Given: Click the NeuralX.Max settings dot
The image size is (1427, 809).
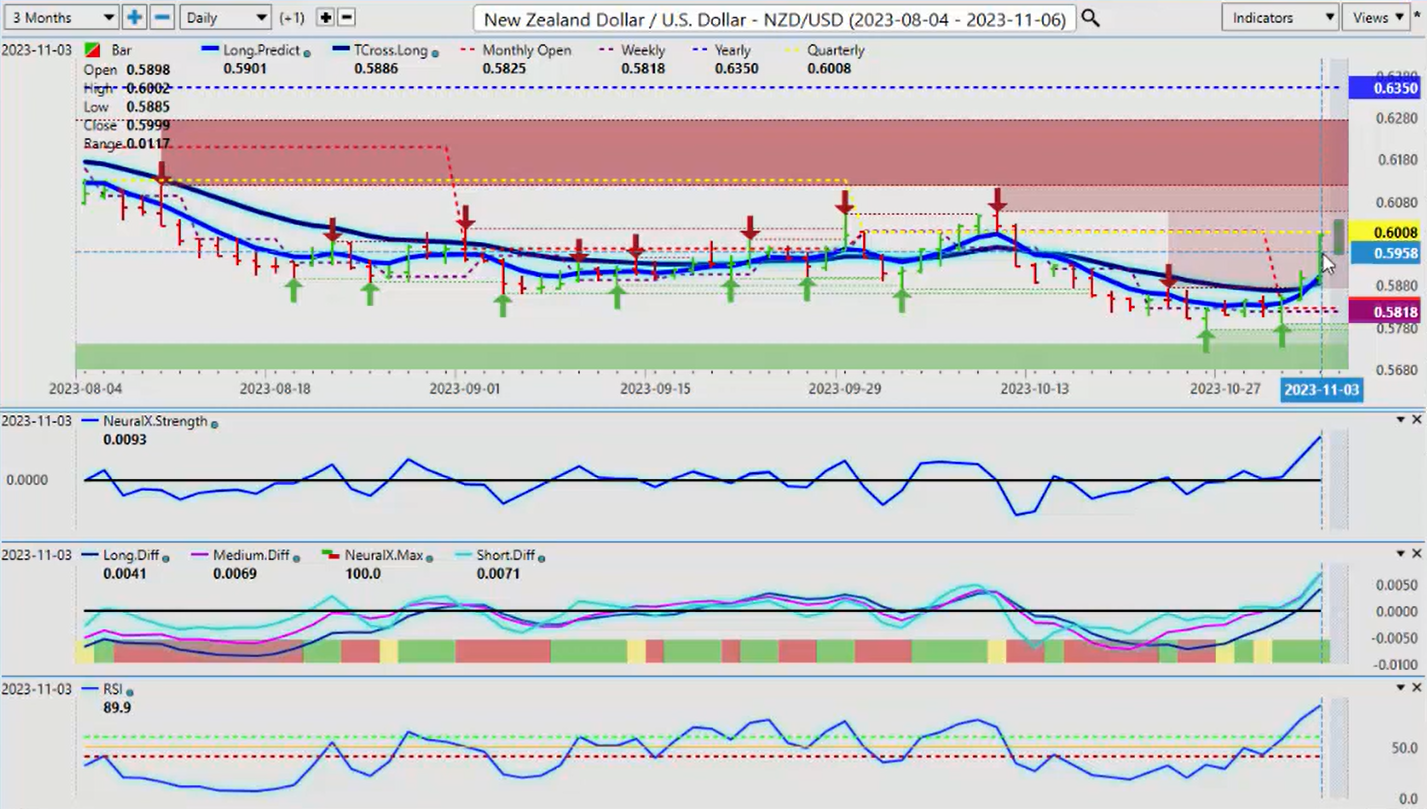Looking at the screenshot, I should click(428, 557).
